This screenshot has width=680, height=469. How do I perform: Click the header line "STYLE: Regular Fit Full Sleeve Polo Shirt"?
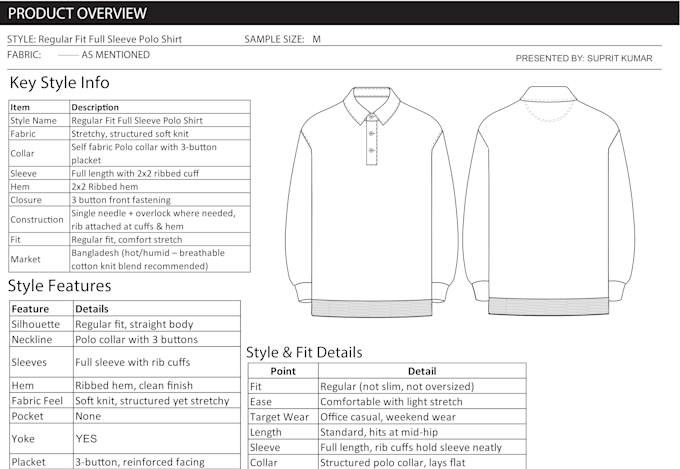95,39
